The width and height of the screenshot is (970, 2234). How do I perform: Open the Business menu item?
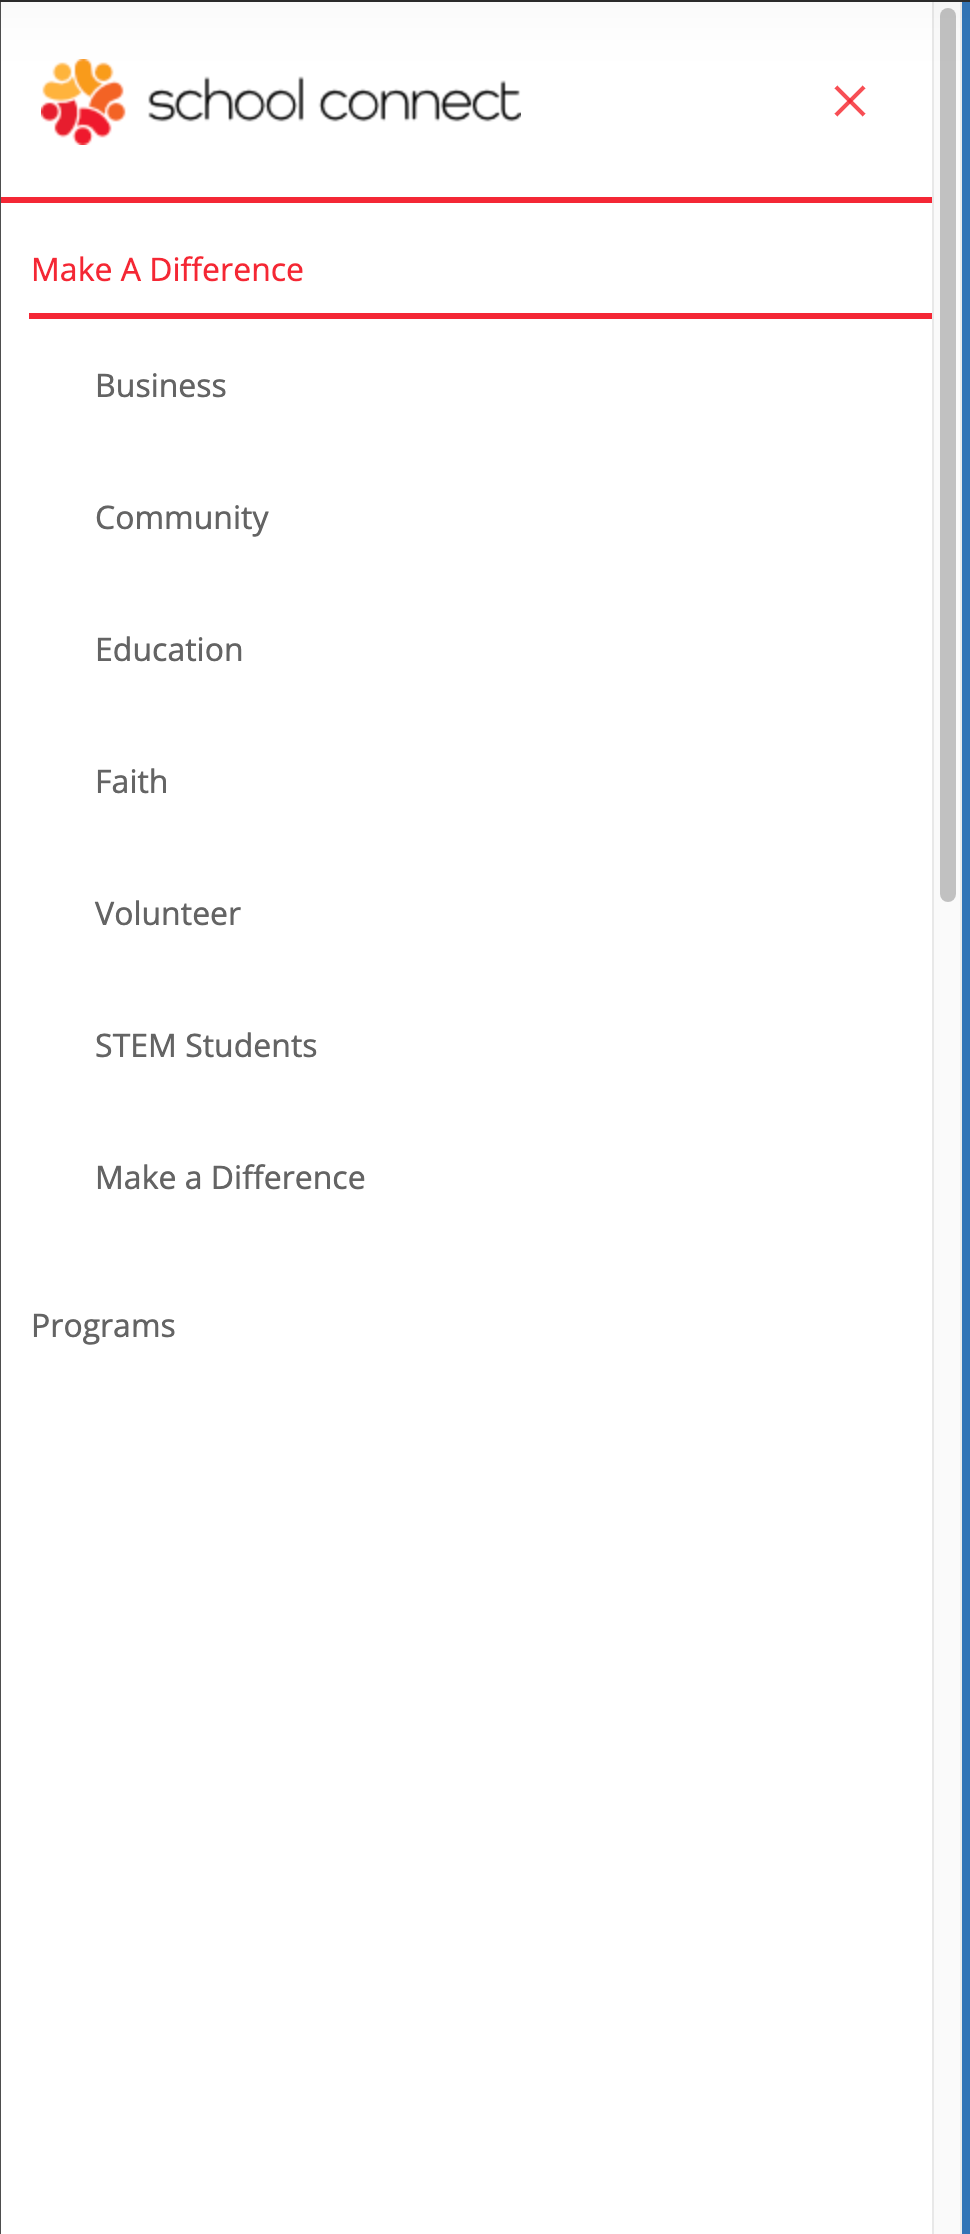click(161, 386)
